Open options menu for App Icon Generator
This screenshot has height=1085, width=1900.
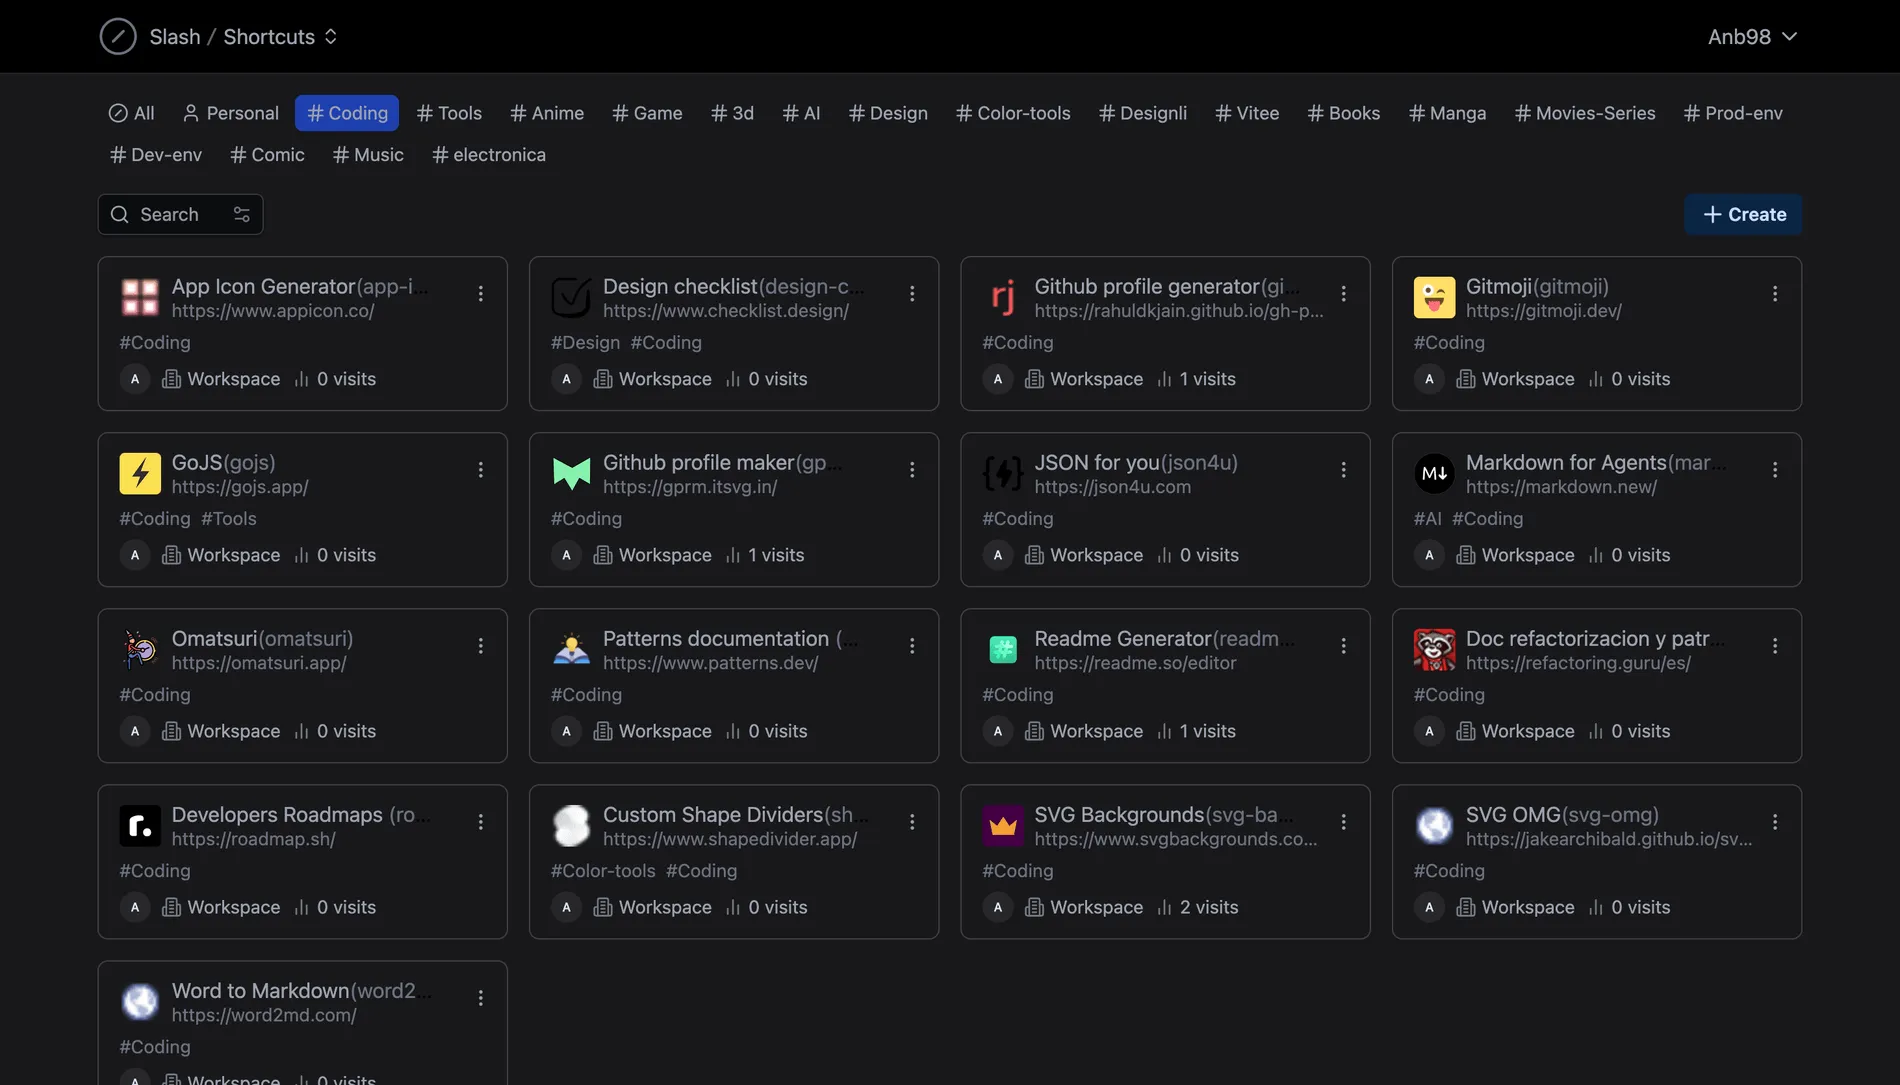(481, 294)
